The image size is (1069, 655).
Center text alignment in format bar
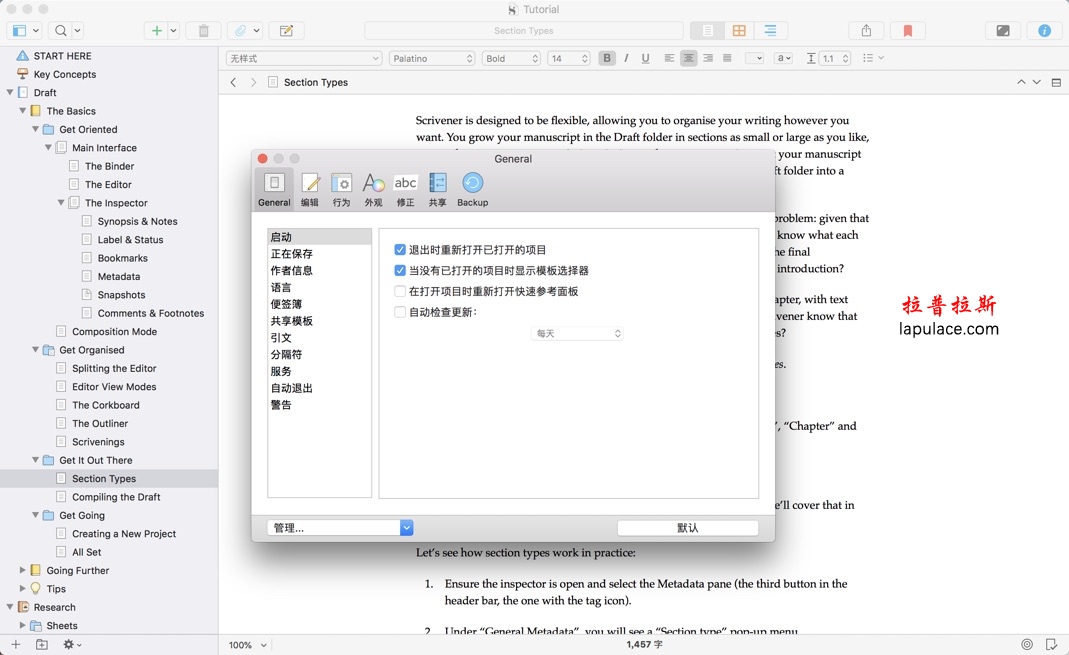pos(689,59)
